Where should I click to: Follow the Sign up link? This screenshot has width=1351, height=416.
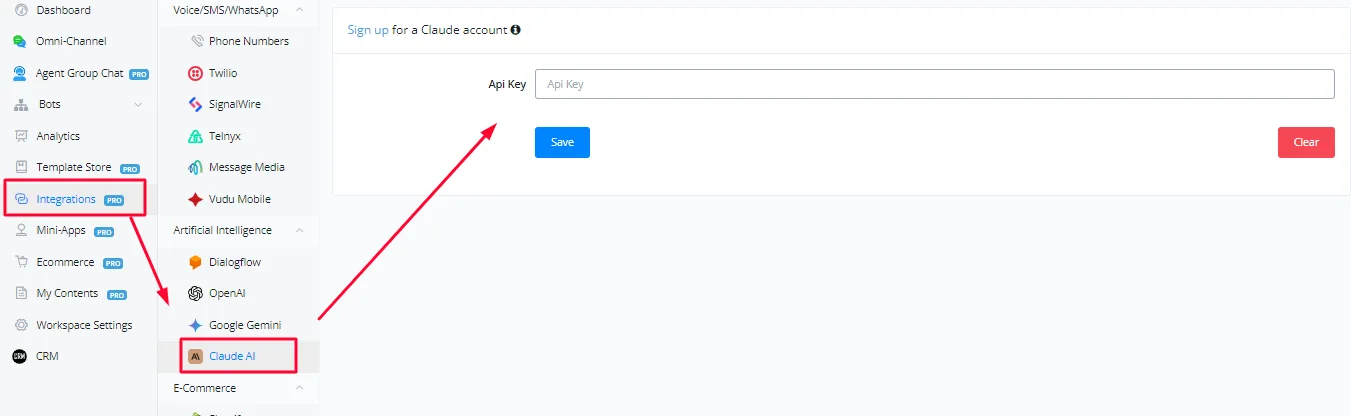point(368,30)
